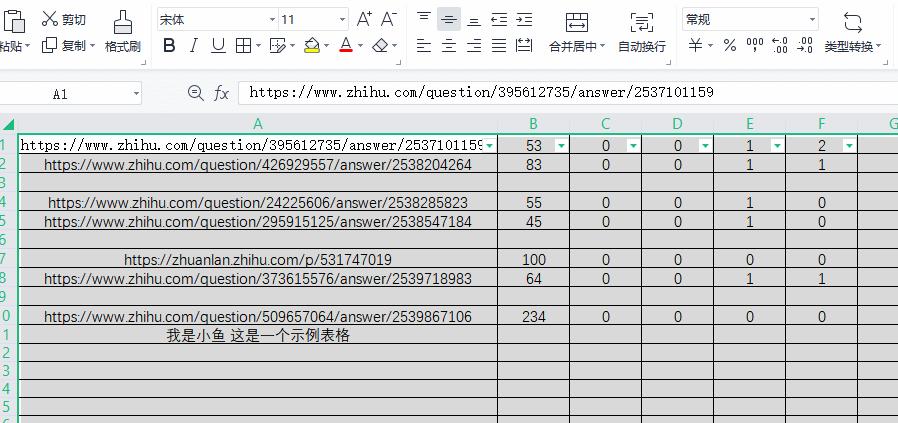Click the fx insert function button
The image size is (898, 423).
point(221,93)
